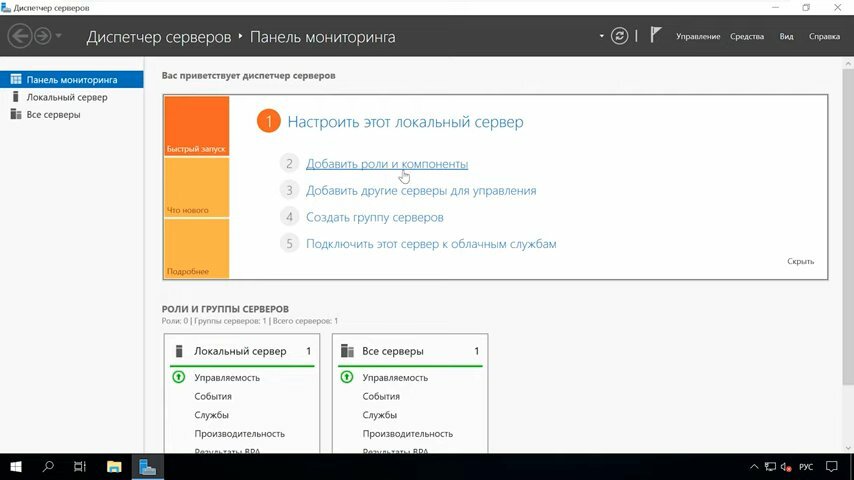Switch the РУС input language indicator

[x=806, y=467]
